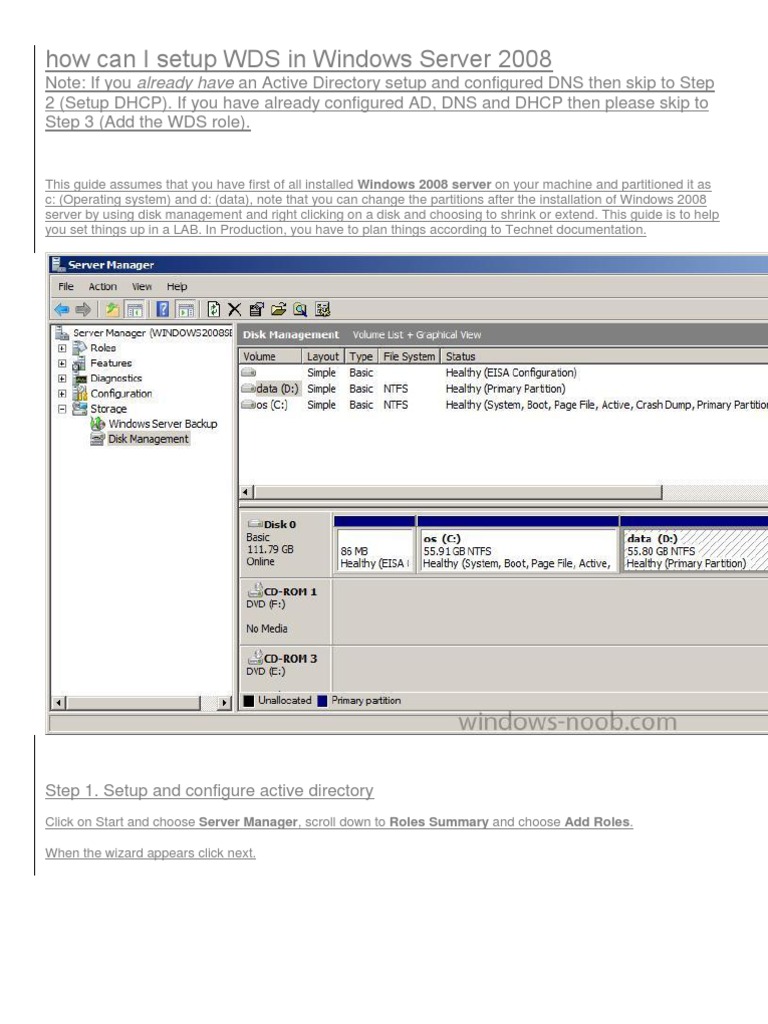The image size is (768, 1024).
Task: Click the Primary partition blue legend swatch
Action: (x=322, y=701)
